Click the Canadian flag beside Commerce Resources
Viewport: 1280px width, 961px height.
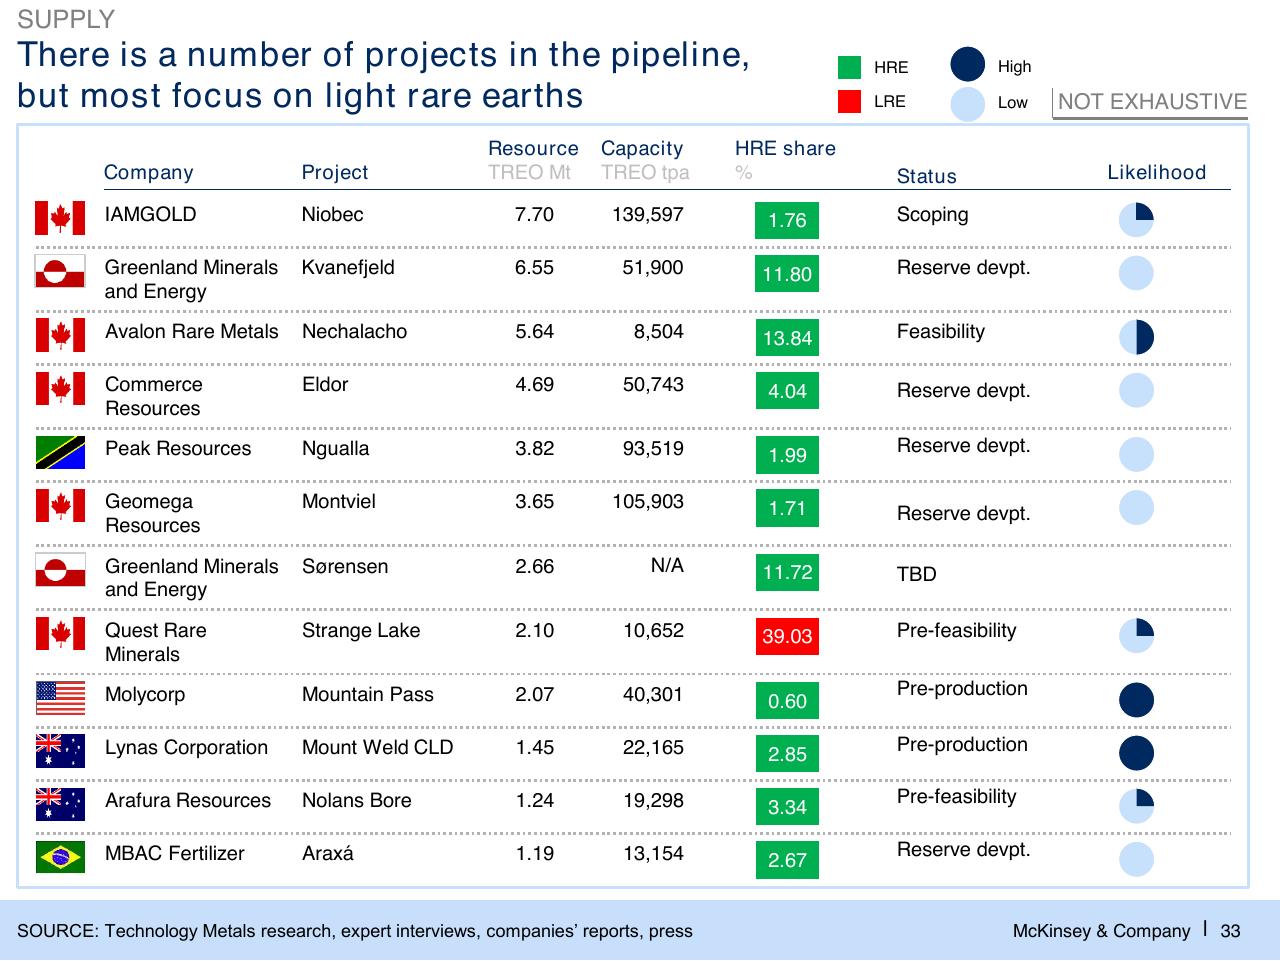tap(60, 388)
